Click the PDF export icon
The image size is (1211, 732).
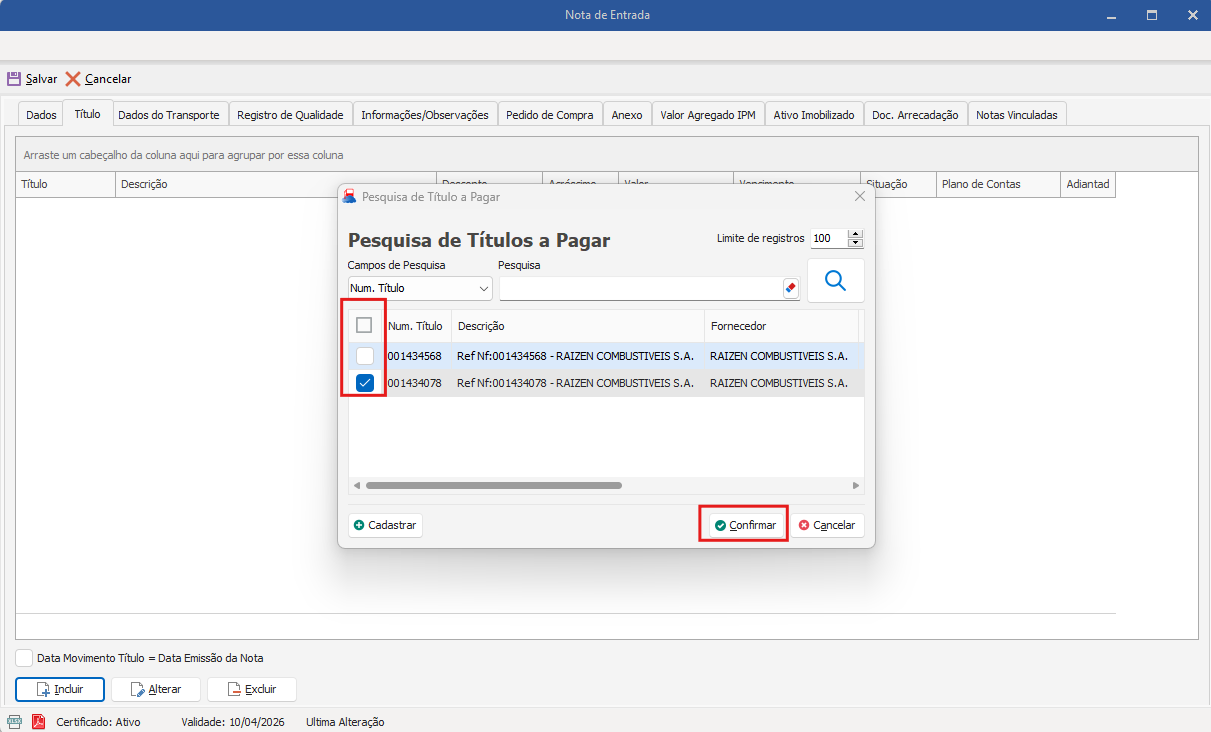click(39, 721)
